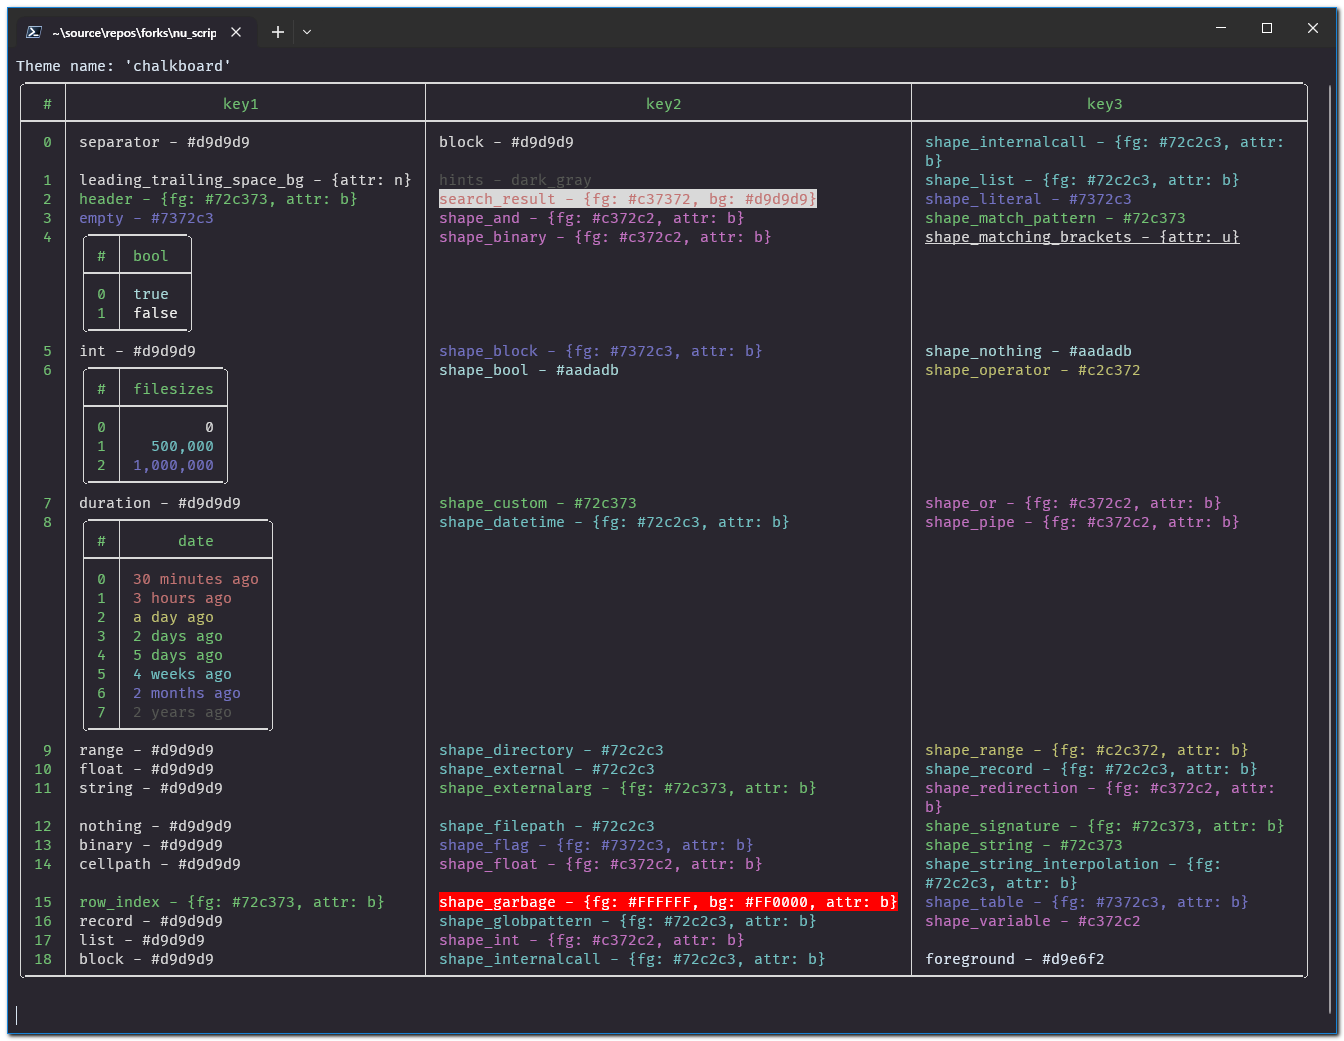Click 'shape_nothing - #aadadb' text

[x=1029, y=351]
